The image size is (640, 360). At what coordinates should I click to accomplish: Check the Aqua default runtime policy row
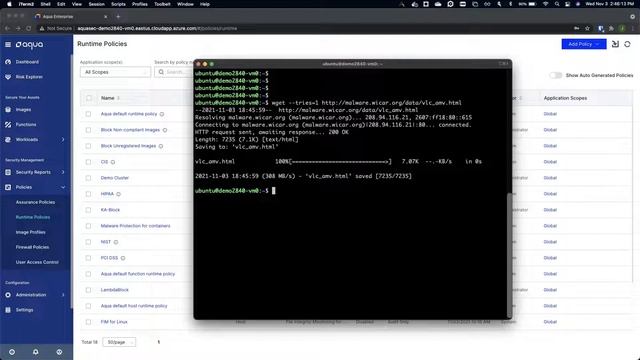tap(89, 114)
